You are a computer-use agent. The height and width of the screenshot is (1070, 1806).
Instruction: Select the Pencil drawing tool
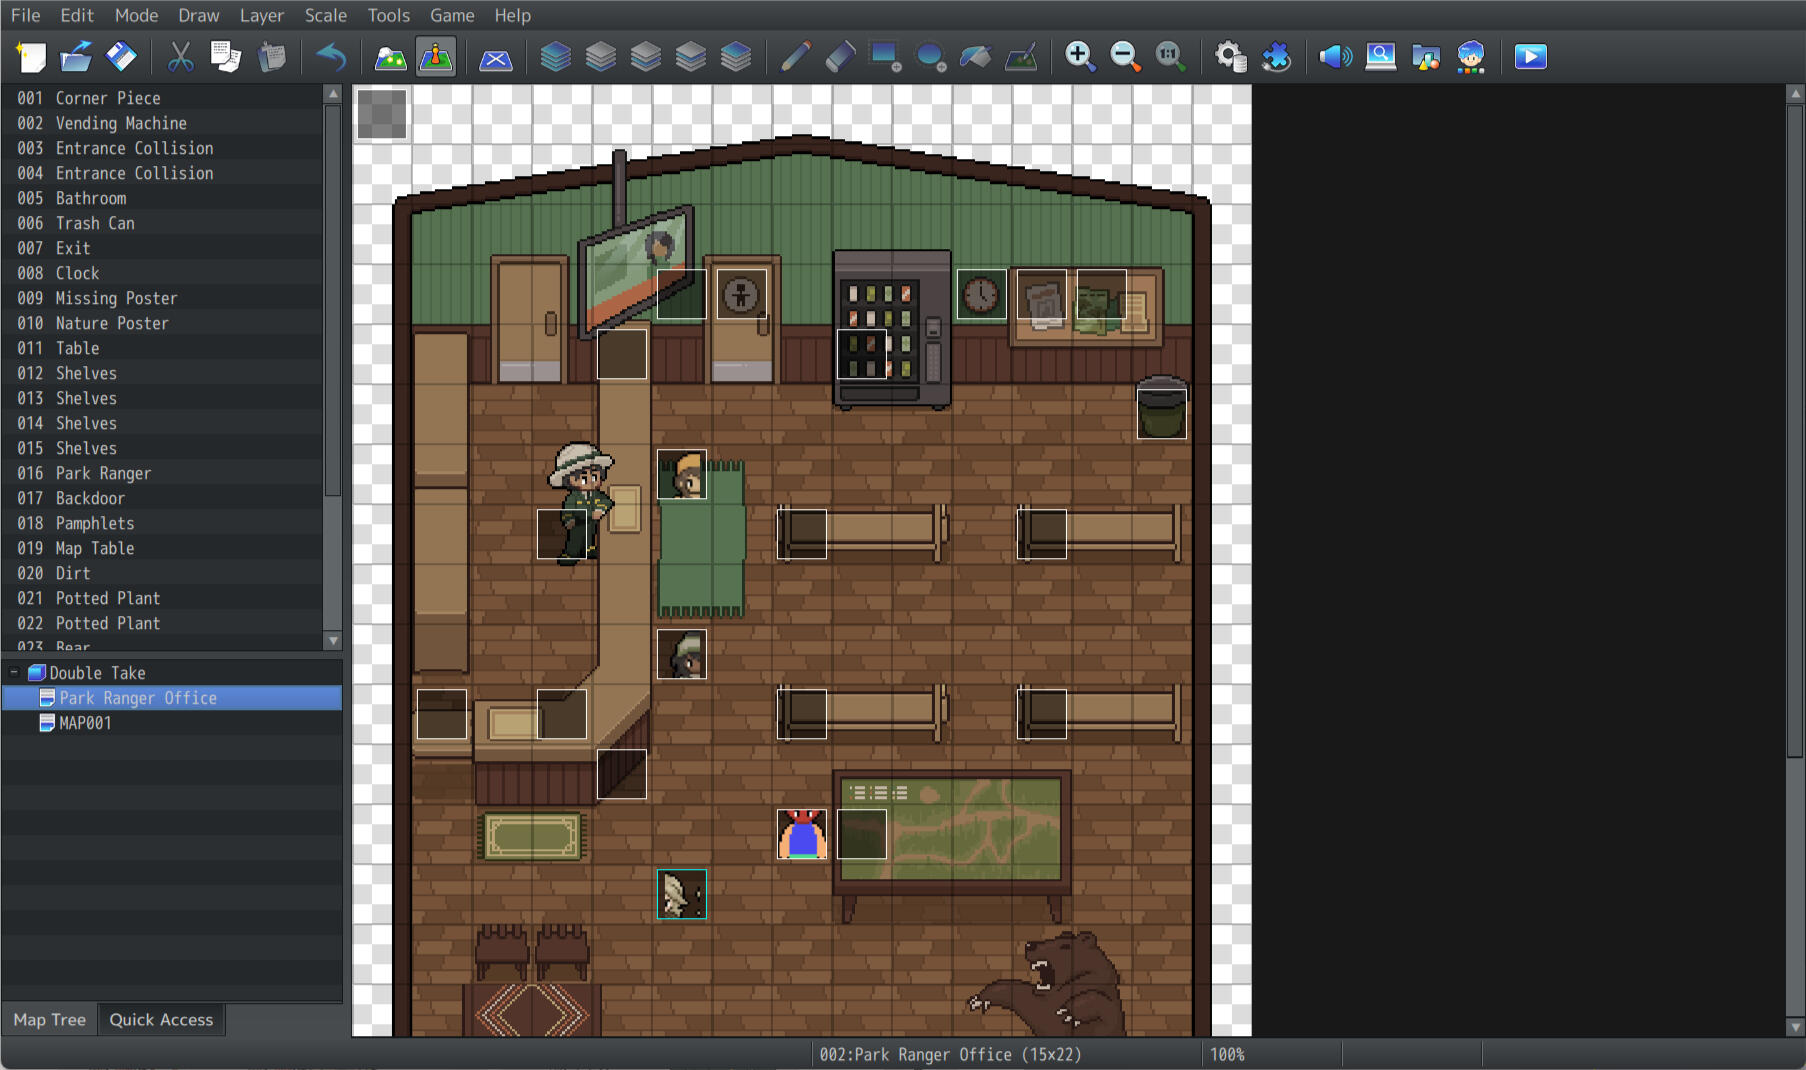(x=795, y=57)
